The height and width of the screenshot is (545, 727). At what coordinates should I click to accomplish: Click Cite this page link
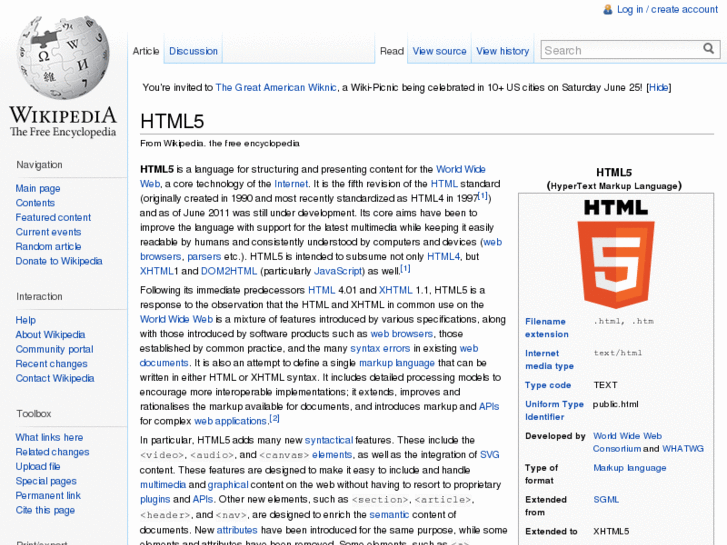[x=45, y=510]
